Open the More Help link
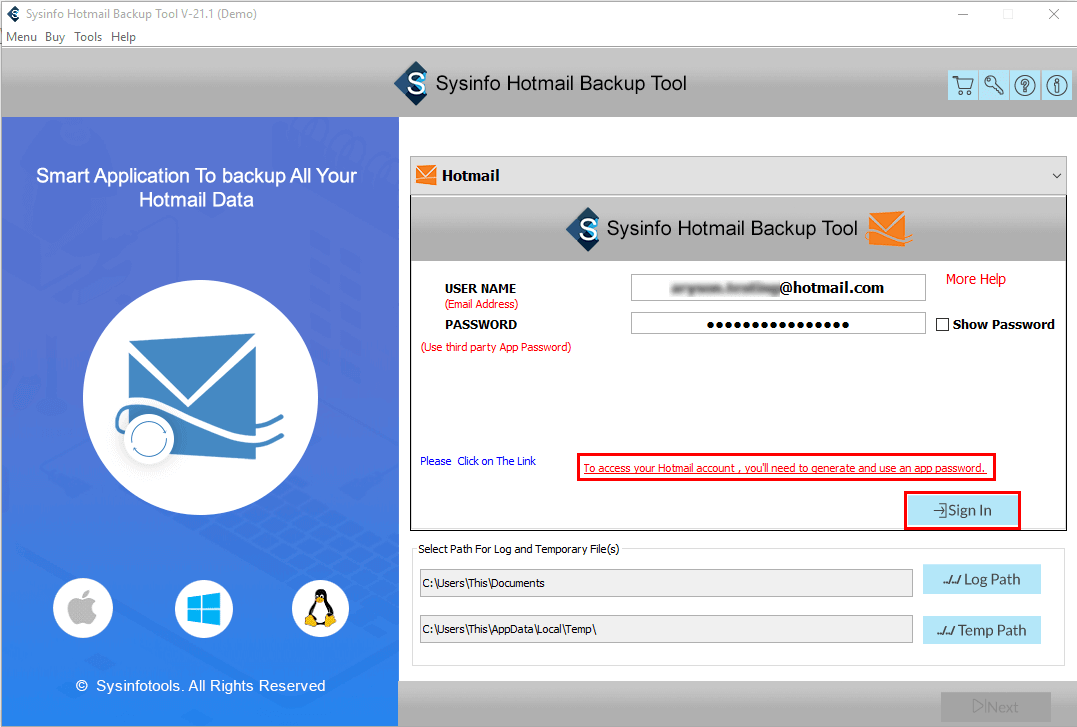1077x727 pixels. [x=975, y=279]
